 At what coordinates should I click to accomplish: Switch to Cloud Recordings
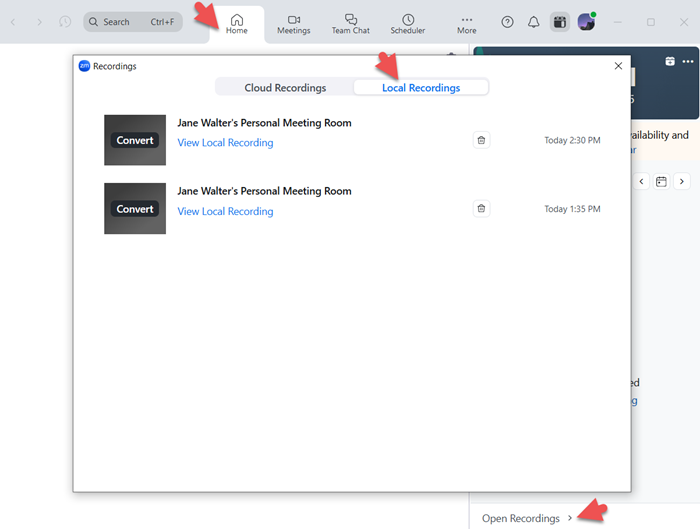click(x=285, y=88)
